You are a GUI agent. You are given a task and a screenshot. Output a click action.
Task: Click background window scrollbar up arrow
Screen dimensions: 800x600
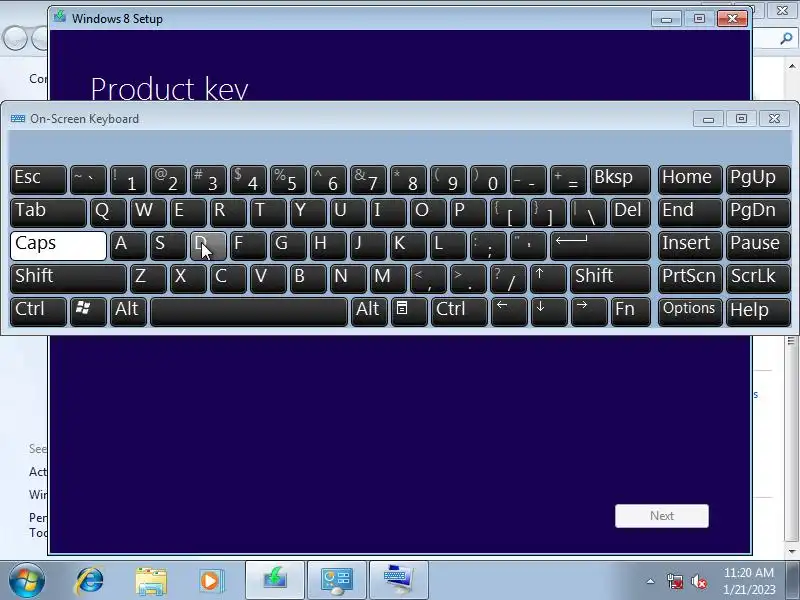pyautogui.click(x=792, y=66)
